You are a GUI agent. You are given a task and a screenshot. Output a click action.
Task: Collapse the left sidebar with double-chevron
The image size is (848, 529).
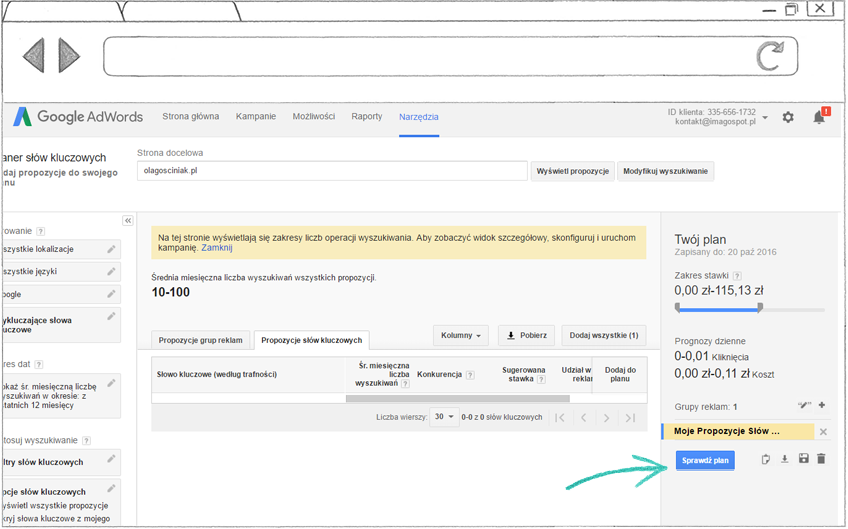128,221
